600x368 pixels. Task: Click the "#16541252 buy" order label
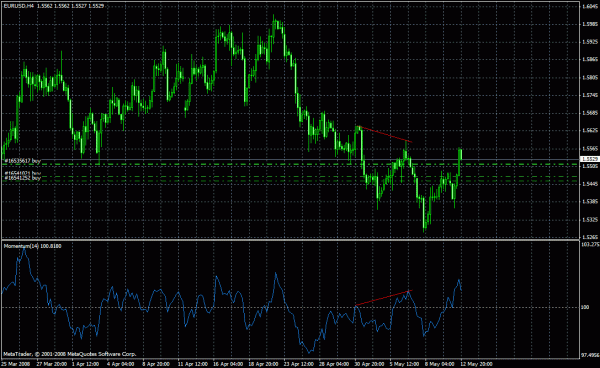[23, 178]
